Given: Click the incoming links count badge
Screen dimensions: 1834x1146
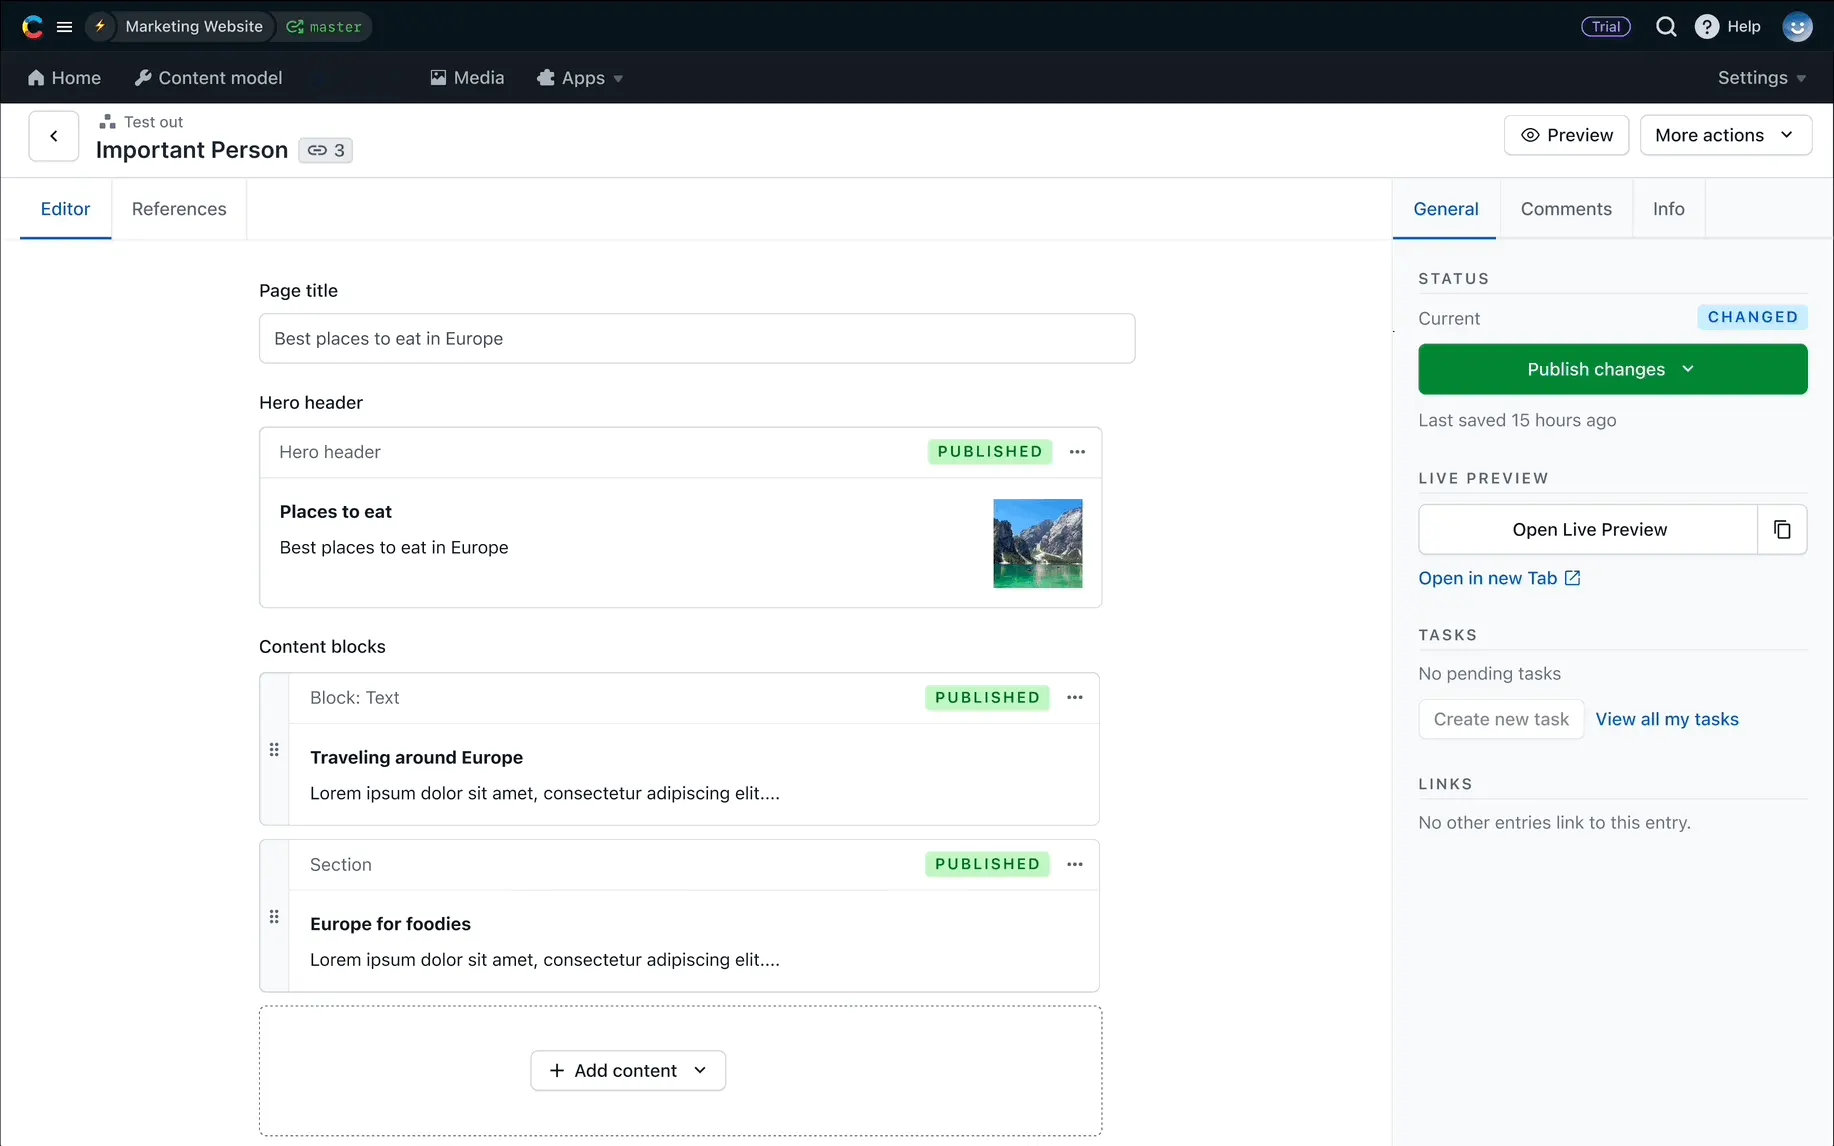Looking at the screenshot, I should (326, 150).
